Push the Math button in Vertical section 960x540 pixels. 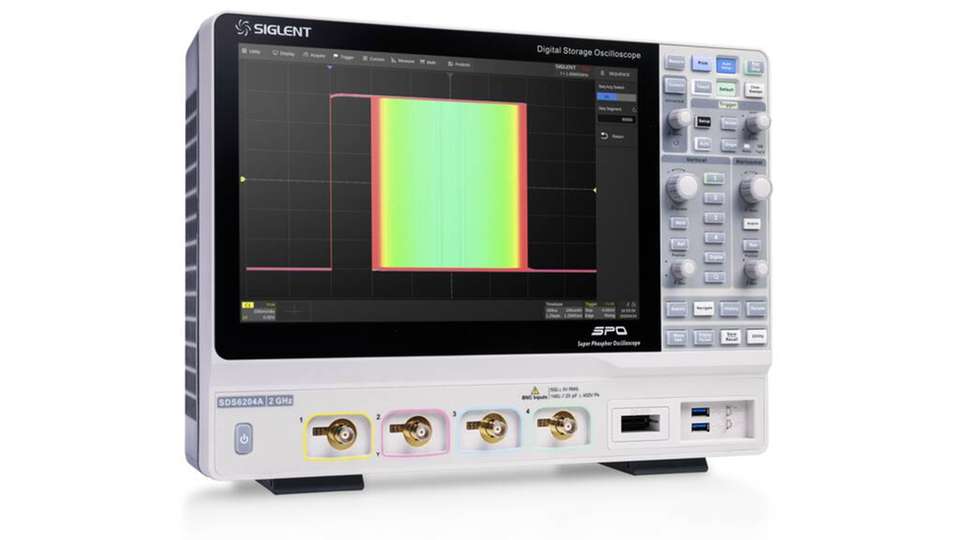click(x=679, y=223)
